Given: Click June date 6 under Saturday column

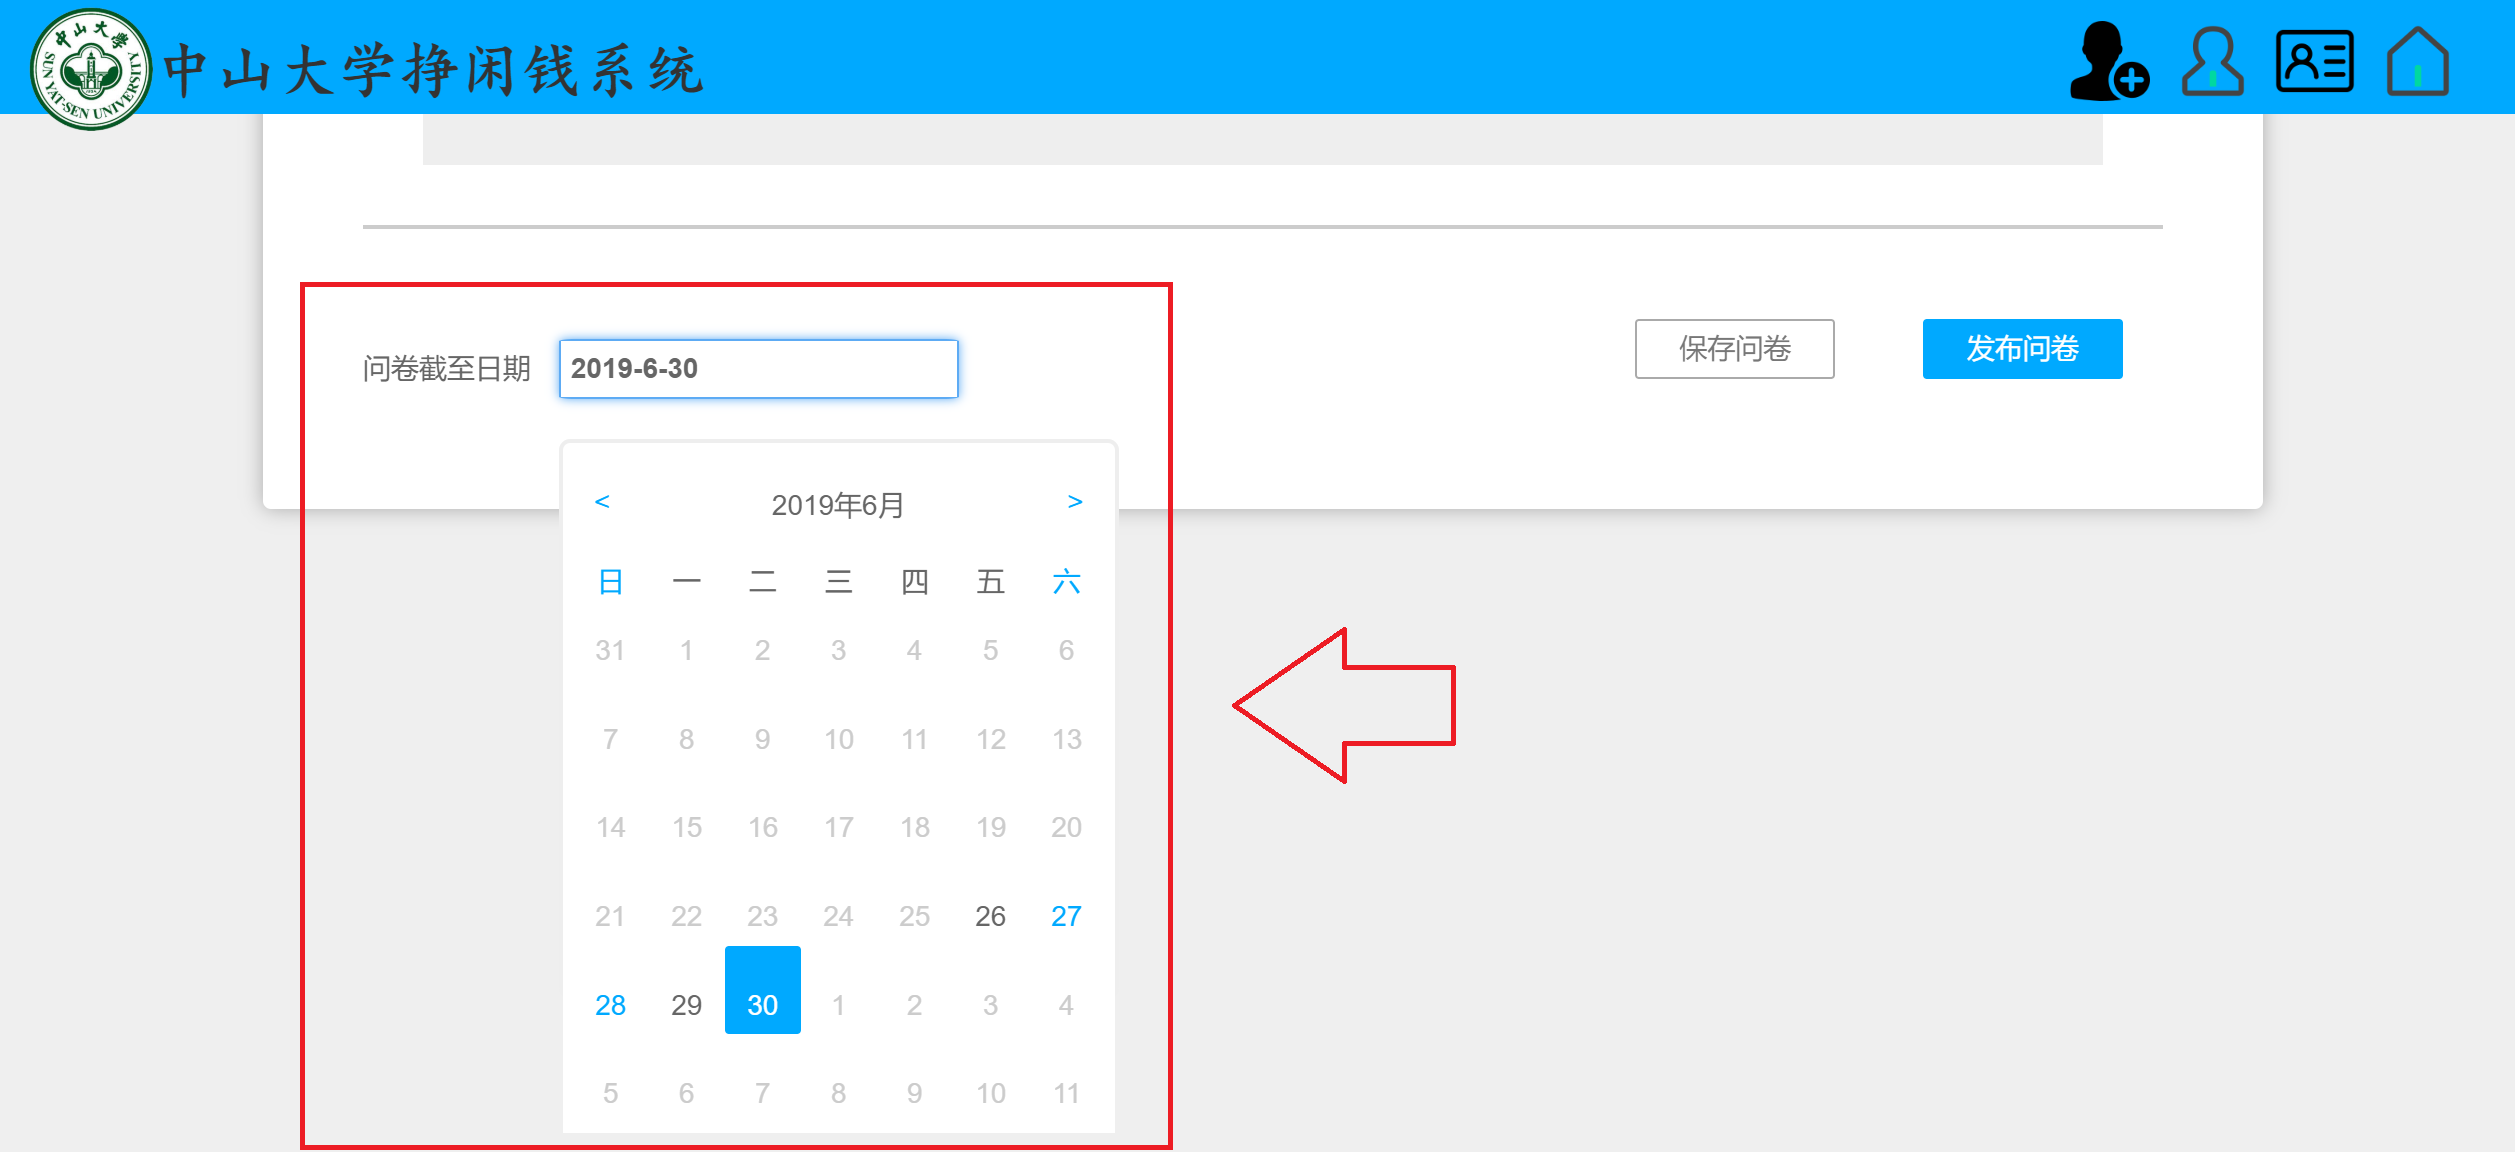Looking at the screenshot, I should (x=1067, y=650).
